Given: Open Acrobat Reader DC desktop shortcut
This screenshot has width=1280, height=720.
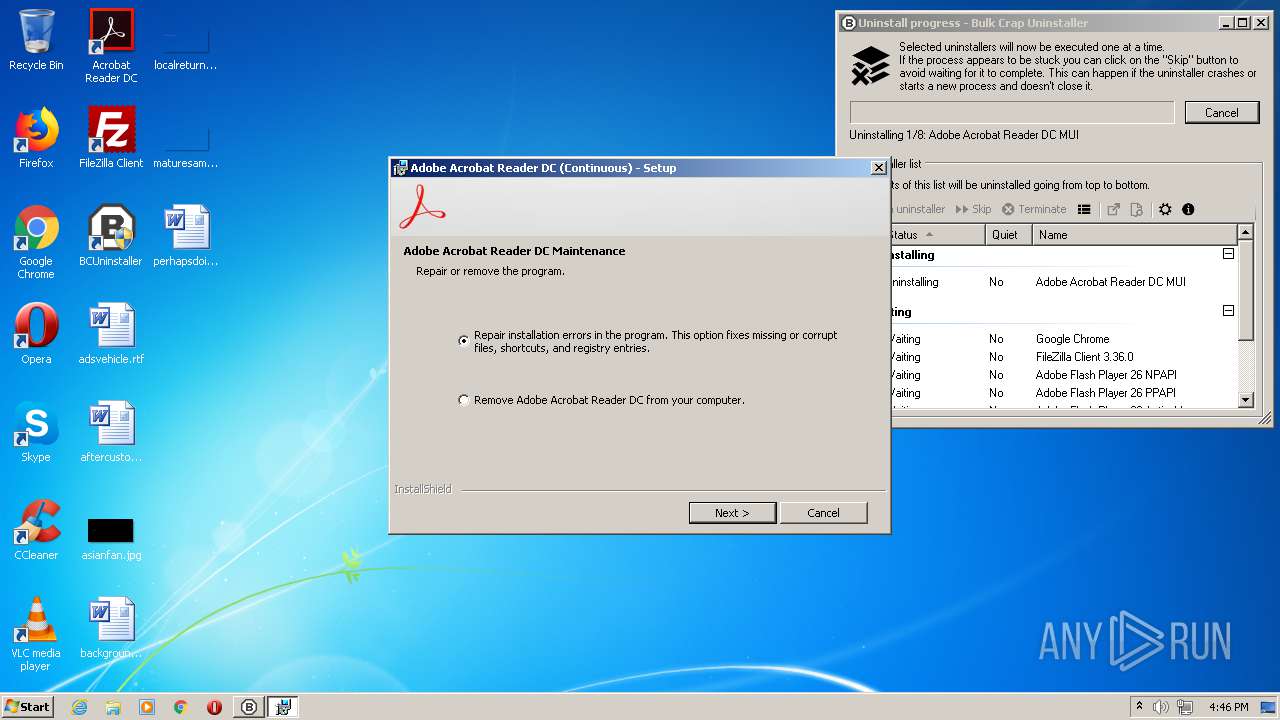Looking at the screenshot, I should point(111,46).
